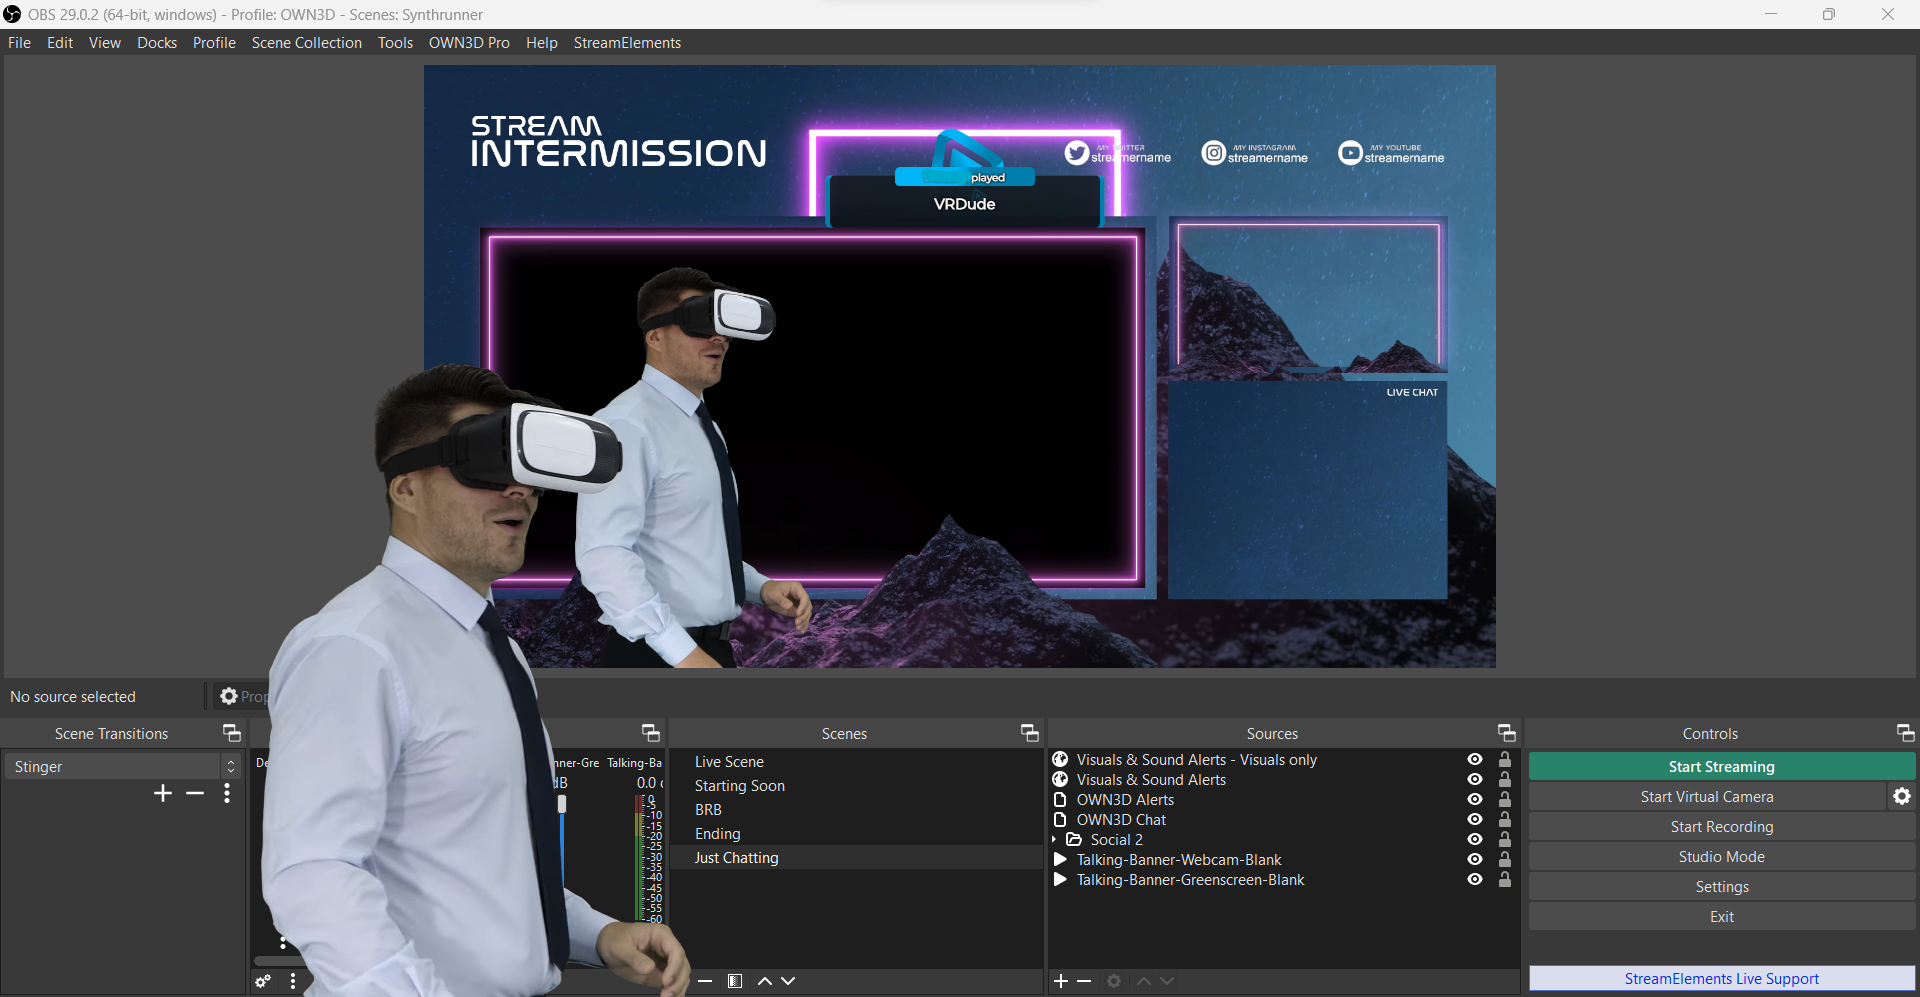Screen dimensions: 1920x997
Task: Undock the Audio Mixer panel
Action: pyautogui.click(x=651, y=733)
